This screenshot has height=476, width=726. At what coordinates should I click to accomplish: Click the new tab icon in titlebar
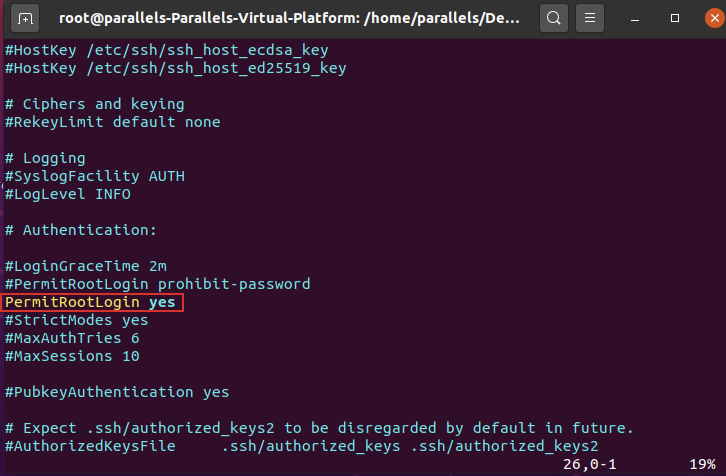pyautogui.click(x=26, y=18)
